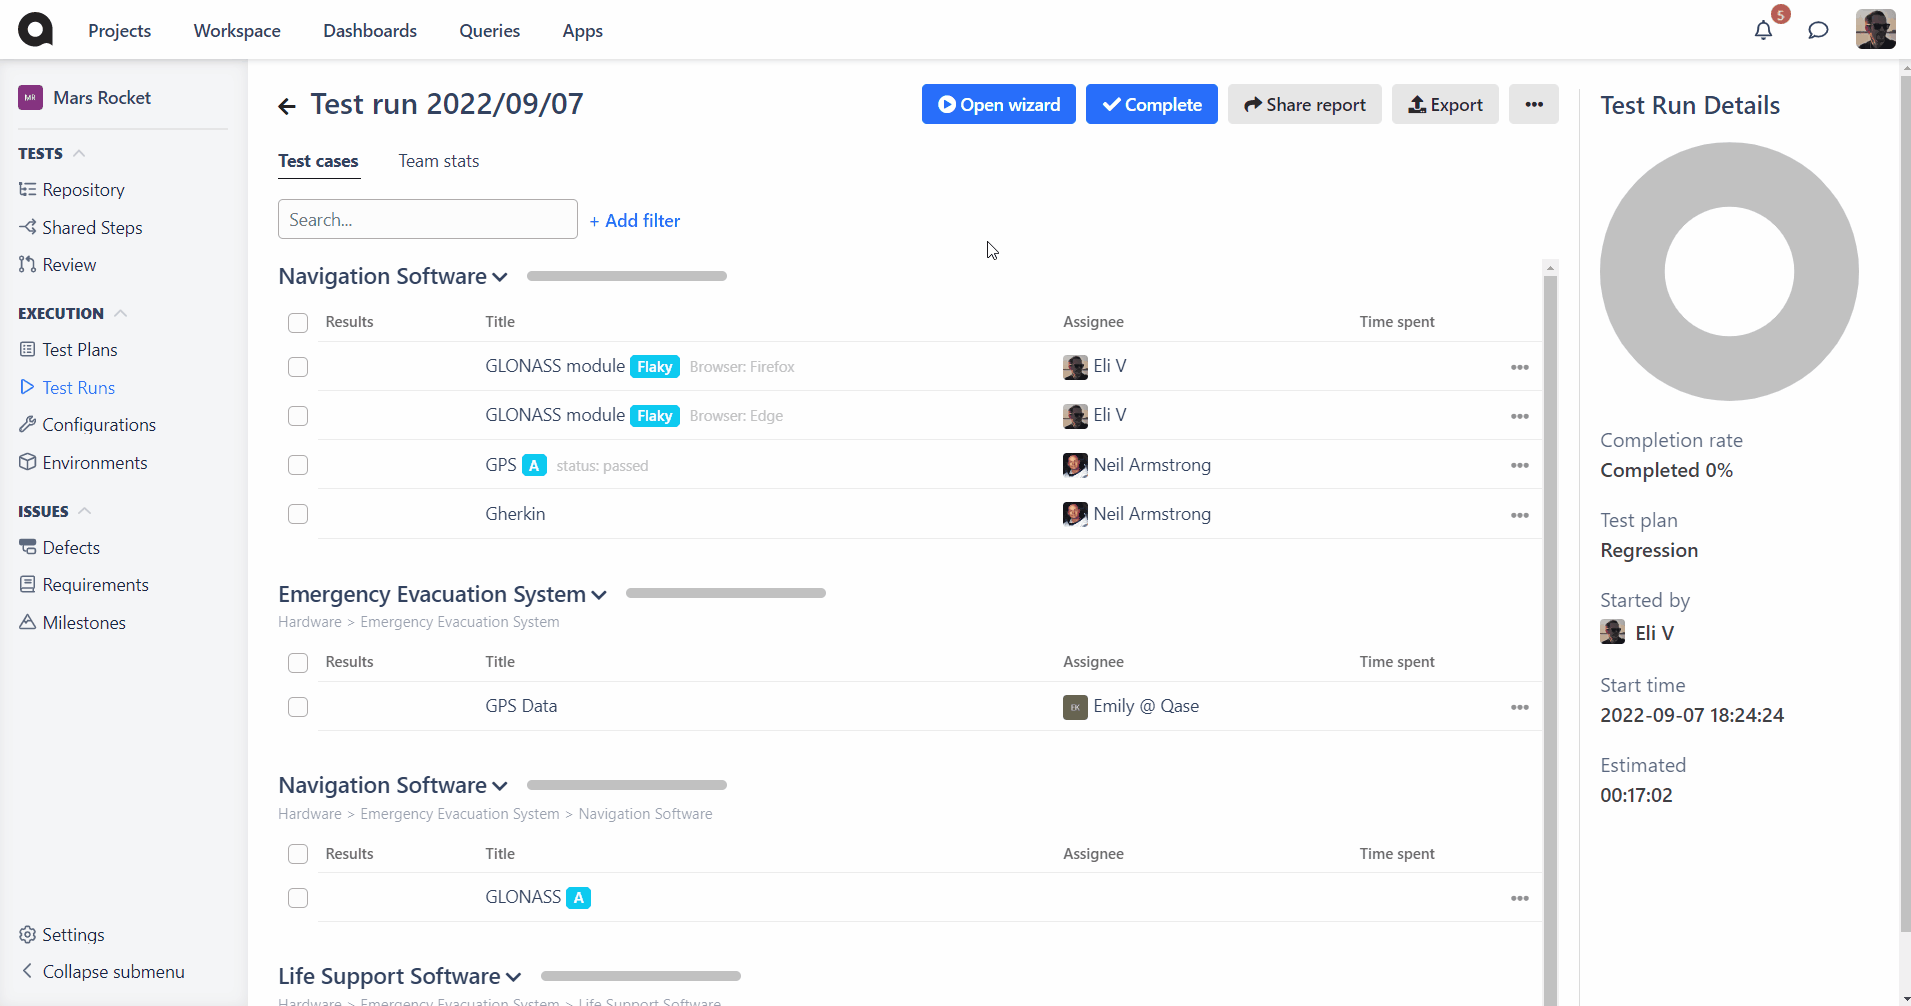This screenshot has height=1006, width=1911.
Task: Select all cases in first Navigation Software table
Action: 298,322
